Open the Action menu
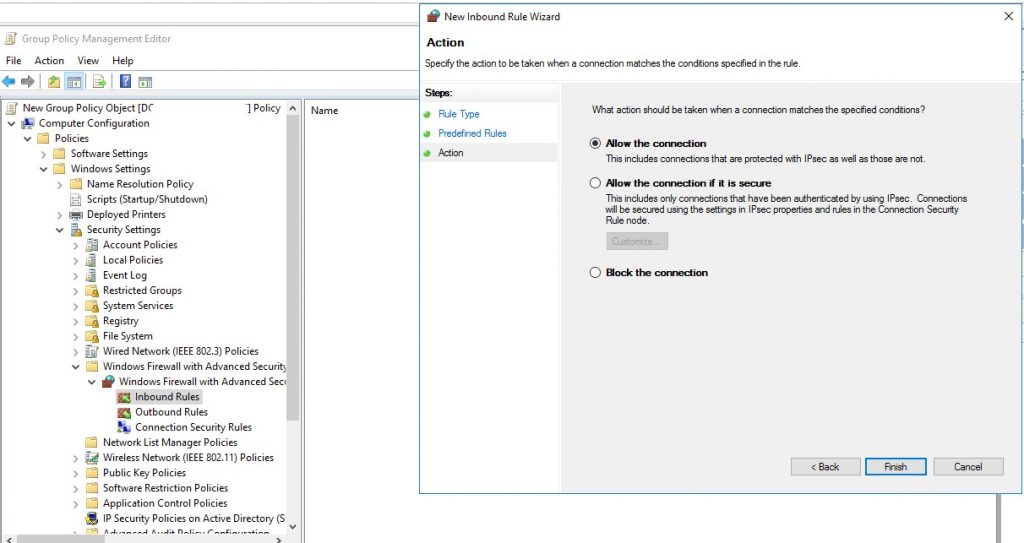The image size is (1024, 543). coord(49,61)
